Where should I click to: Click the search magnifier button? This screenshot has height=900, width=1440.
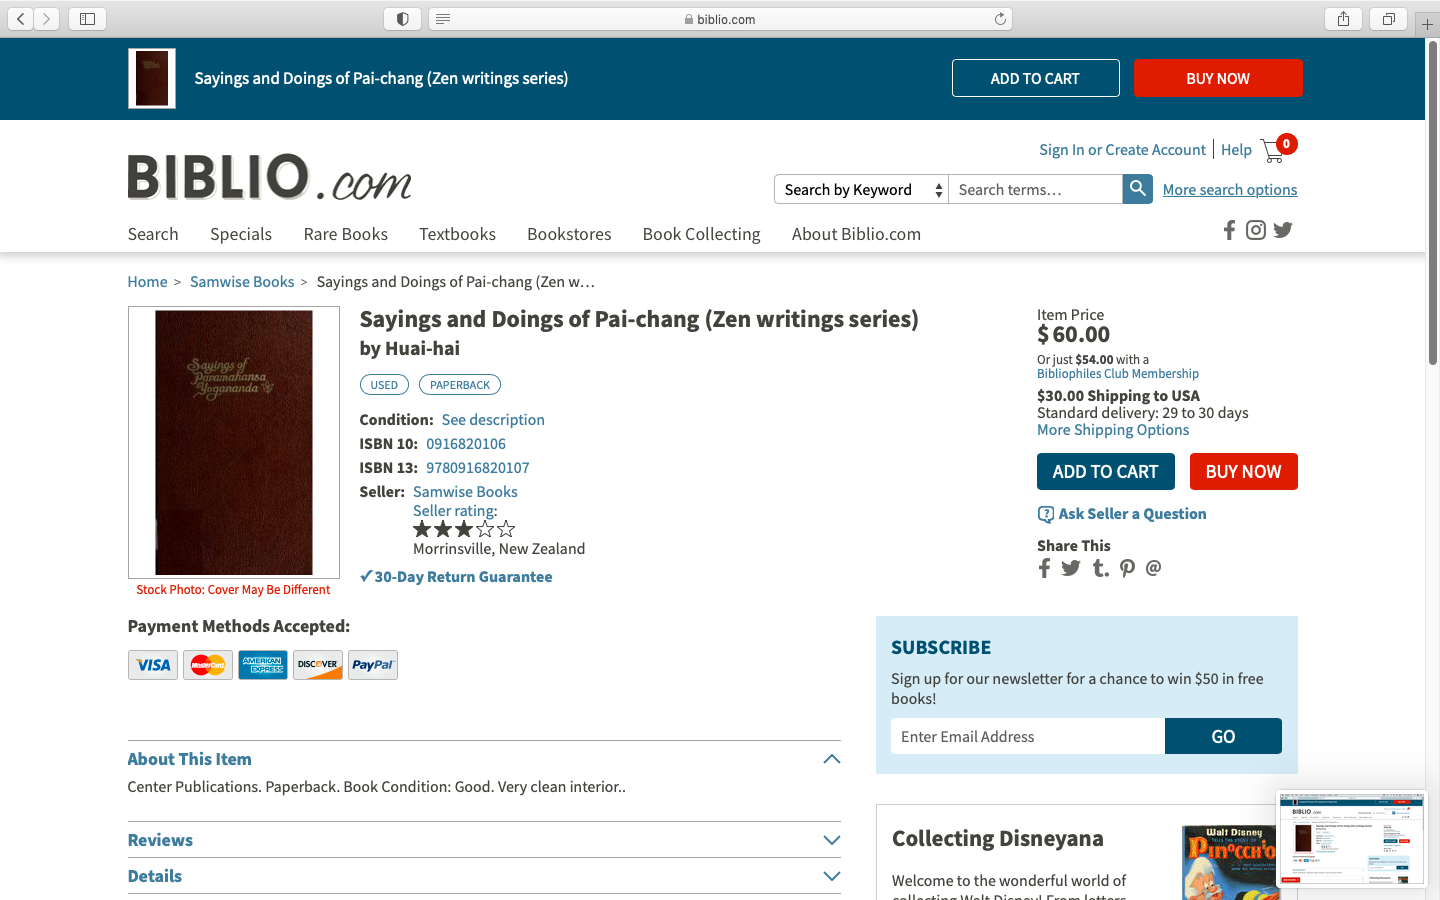coord(1138,189)
